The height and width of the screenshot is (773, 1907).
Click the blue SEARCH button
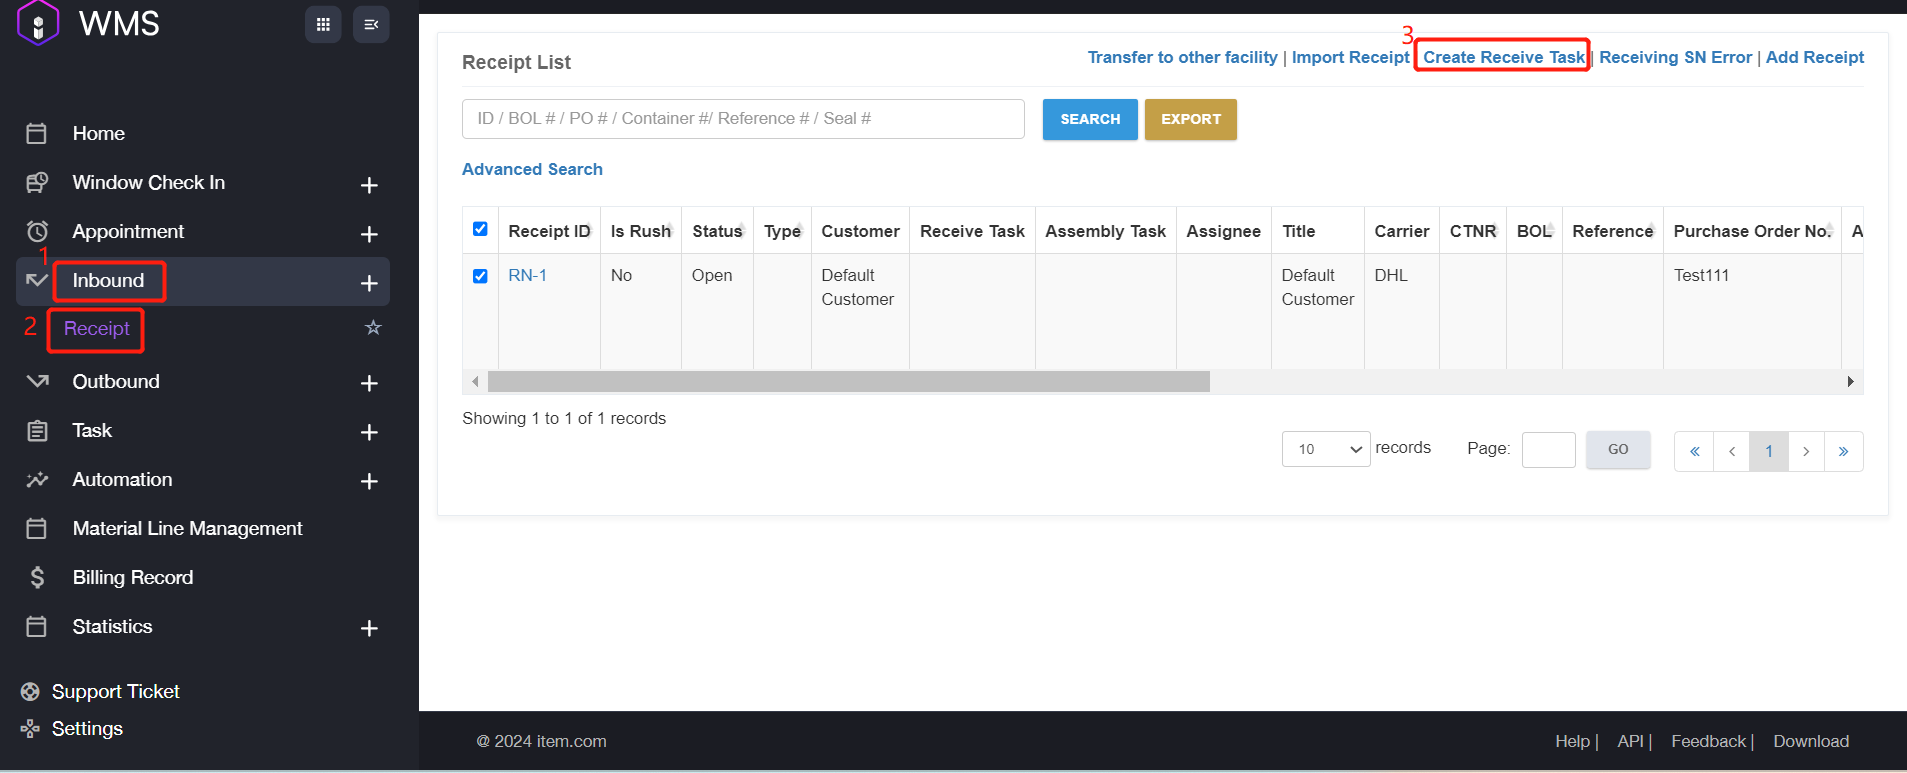coord(1089,119)
